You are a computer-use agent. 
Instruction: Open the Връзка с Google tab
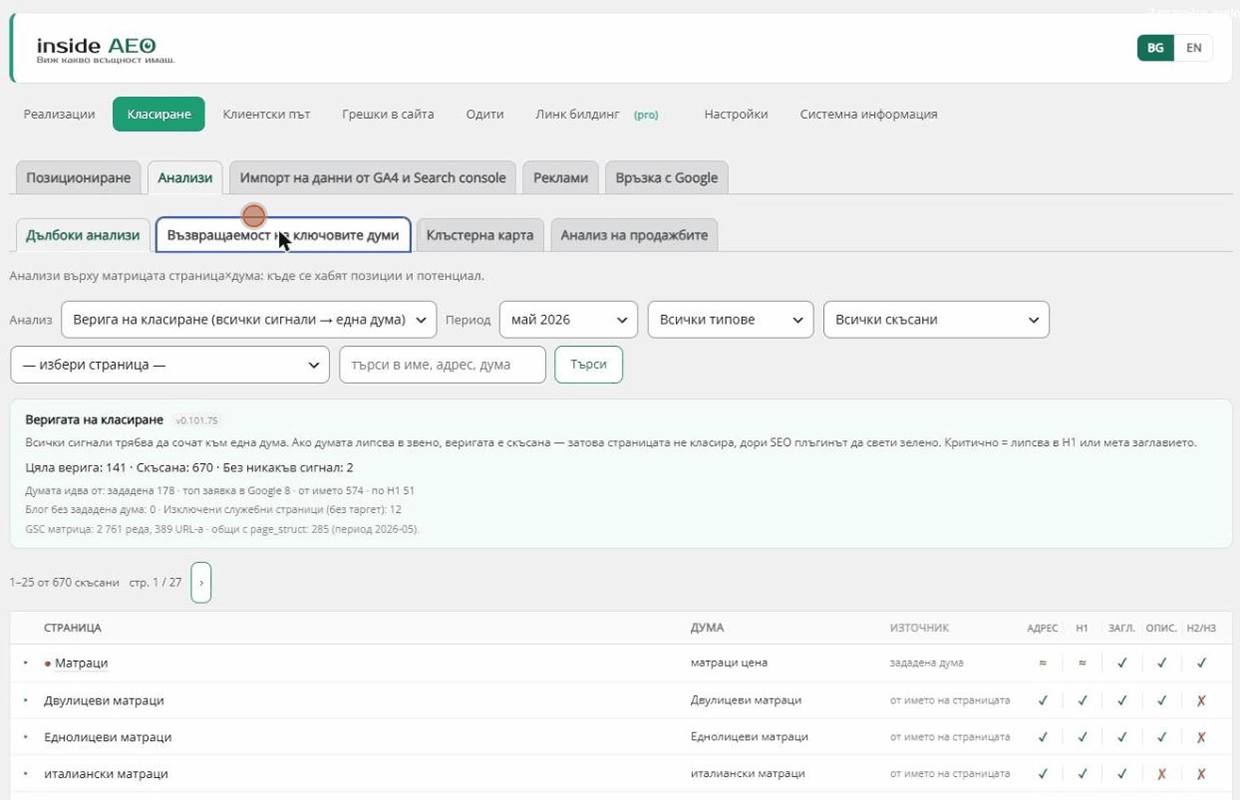tap(667, 177)
